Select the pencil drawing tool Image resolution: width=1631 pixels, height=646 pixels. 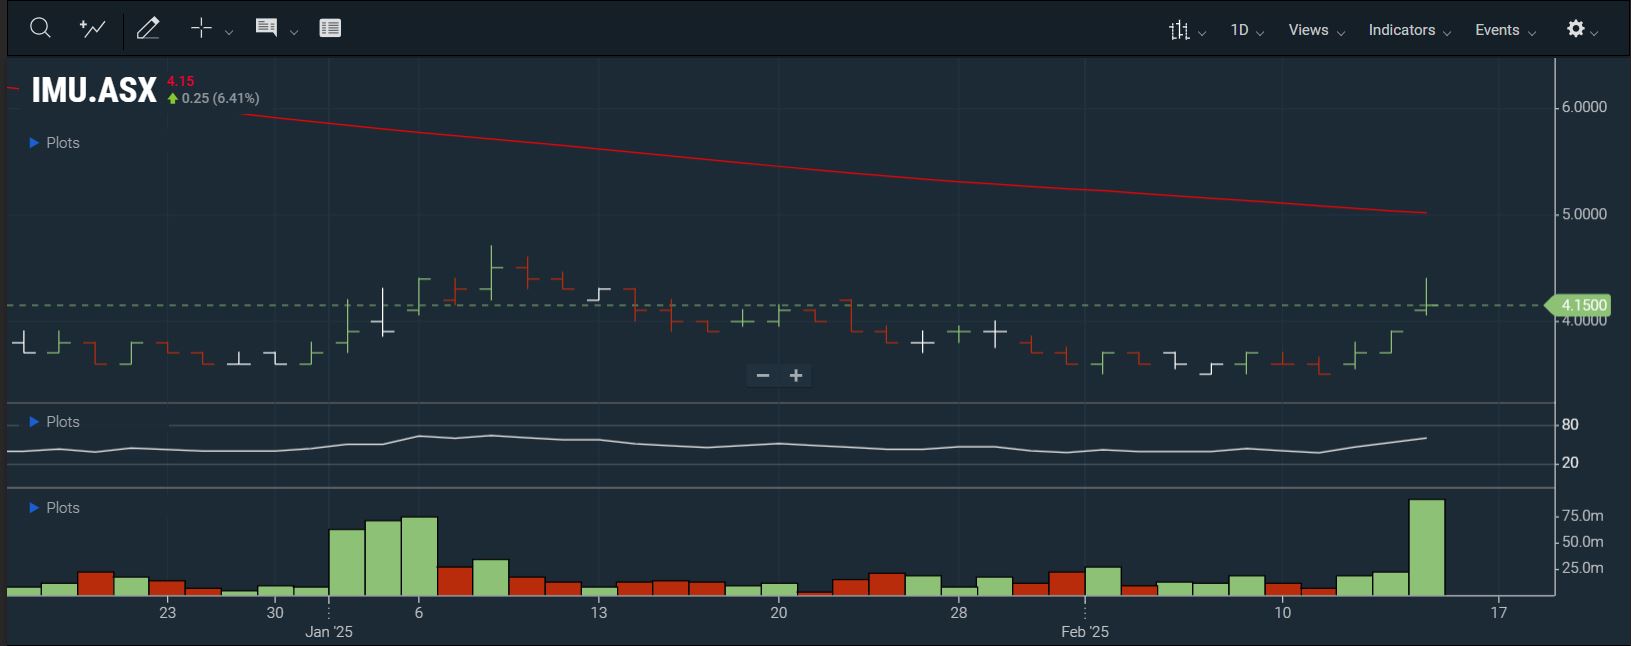(148, 28)
